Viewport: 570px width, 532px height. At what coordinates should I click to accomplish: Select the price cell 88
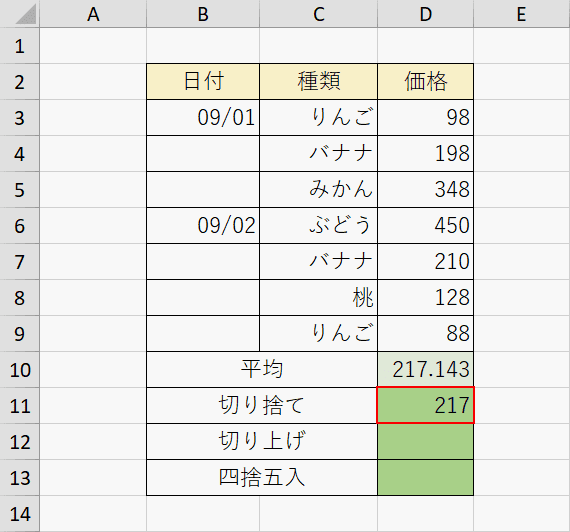425,334
